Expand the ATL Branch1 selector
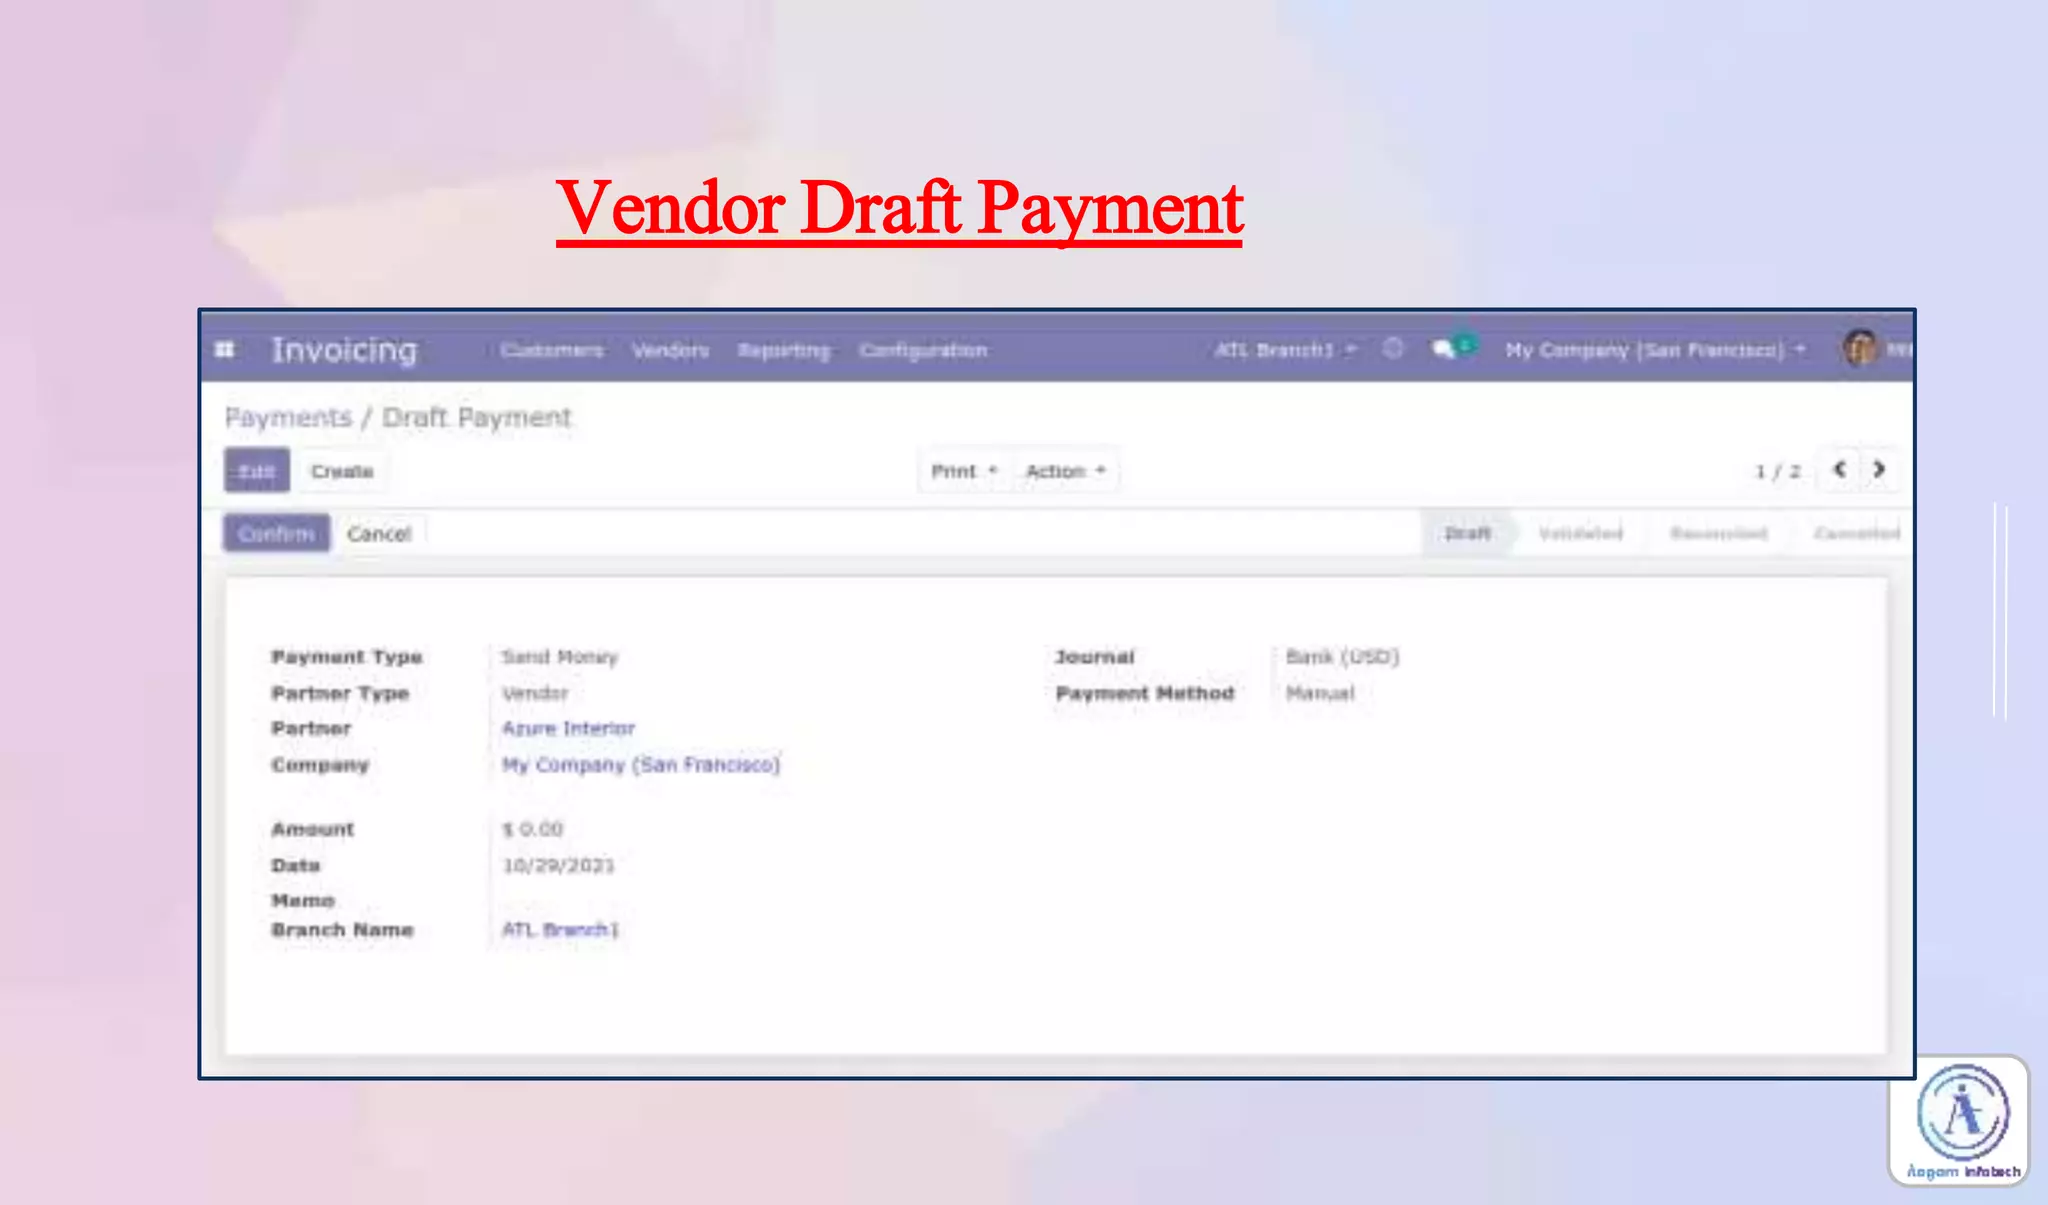 click(x=1285, y=350)
